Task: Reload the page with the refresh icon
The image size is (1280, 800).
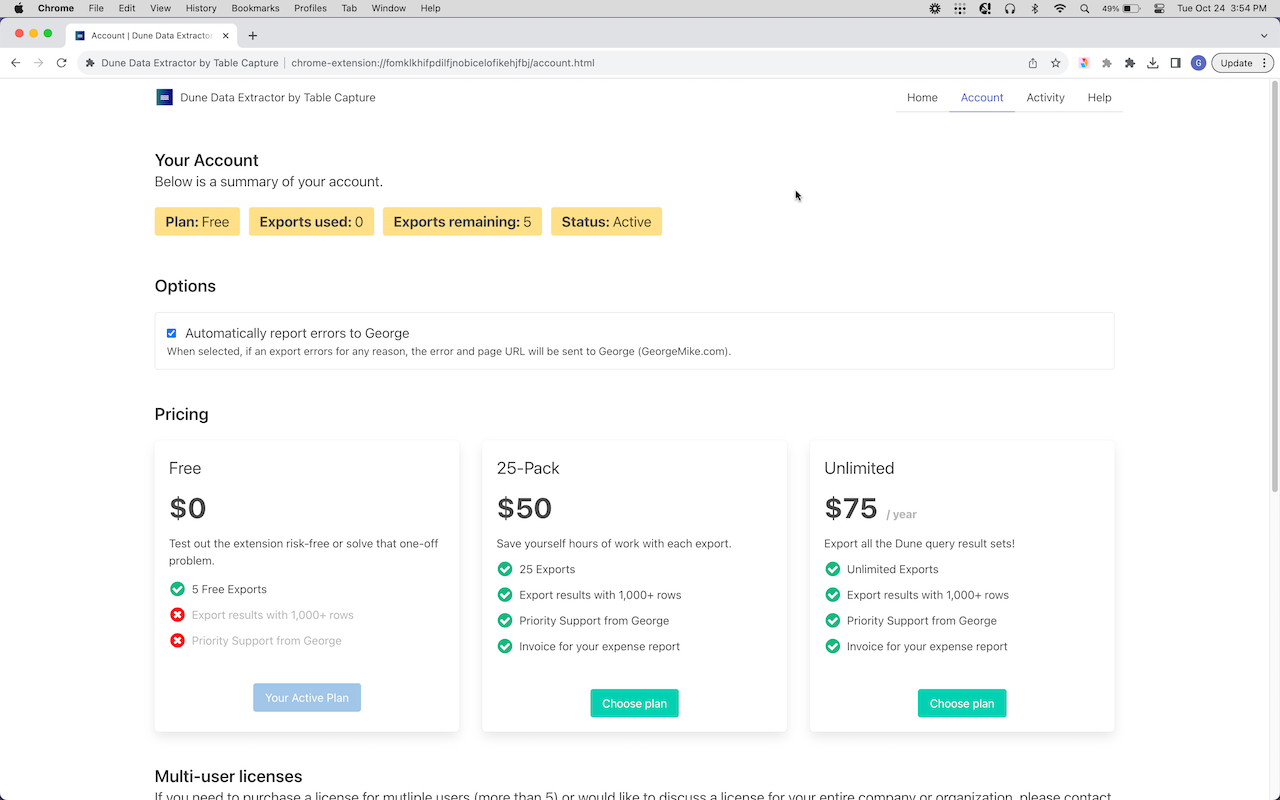Action: click(x=61, y=63)
